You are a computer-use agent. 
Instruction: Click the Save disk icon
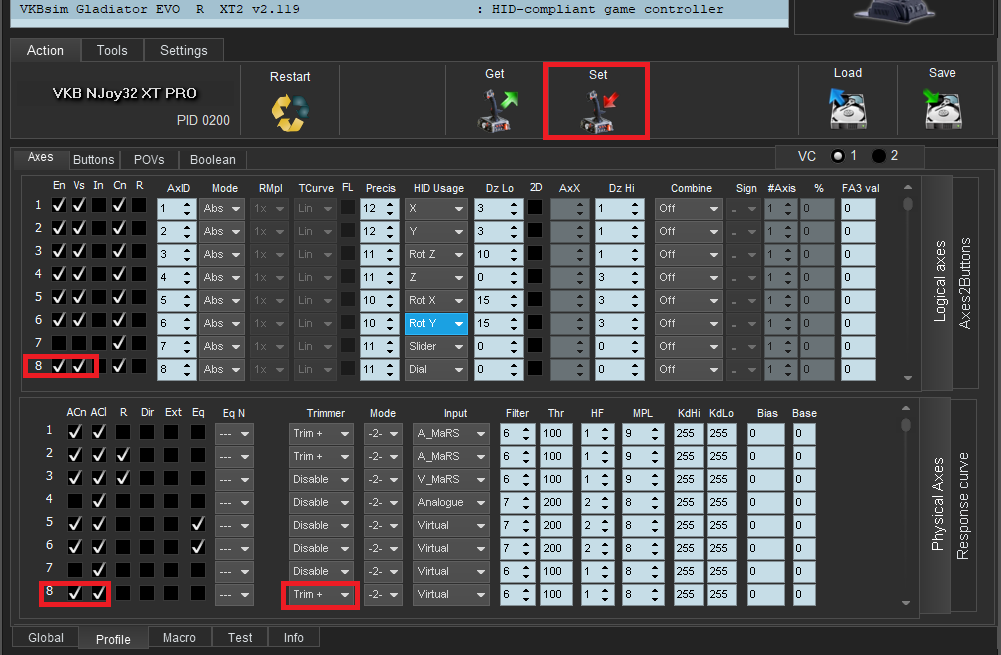click(941, 109)
